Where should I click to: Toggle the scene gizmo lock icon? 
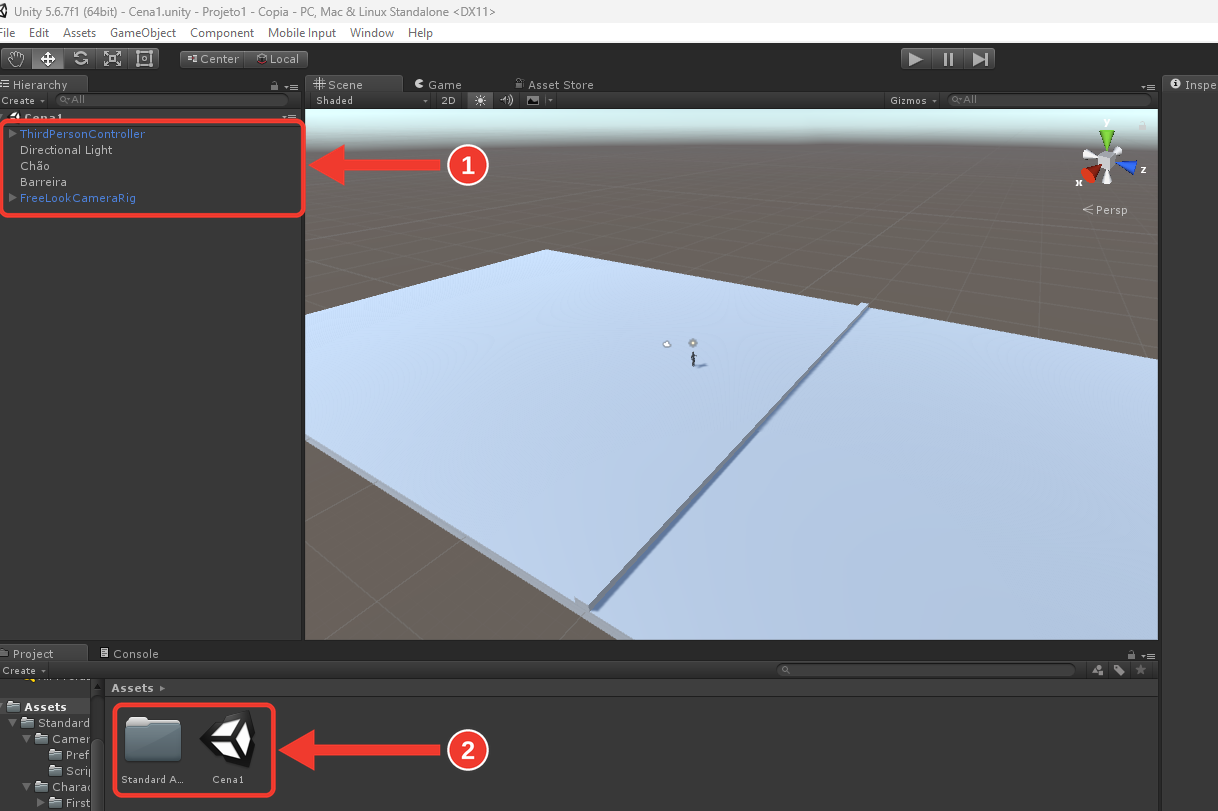[1142, 125]
